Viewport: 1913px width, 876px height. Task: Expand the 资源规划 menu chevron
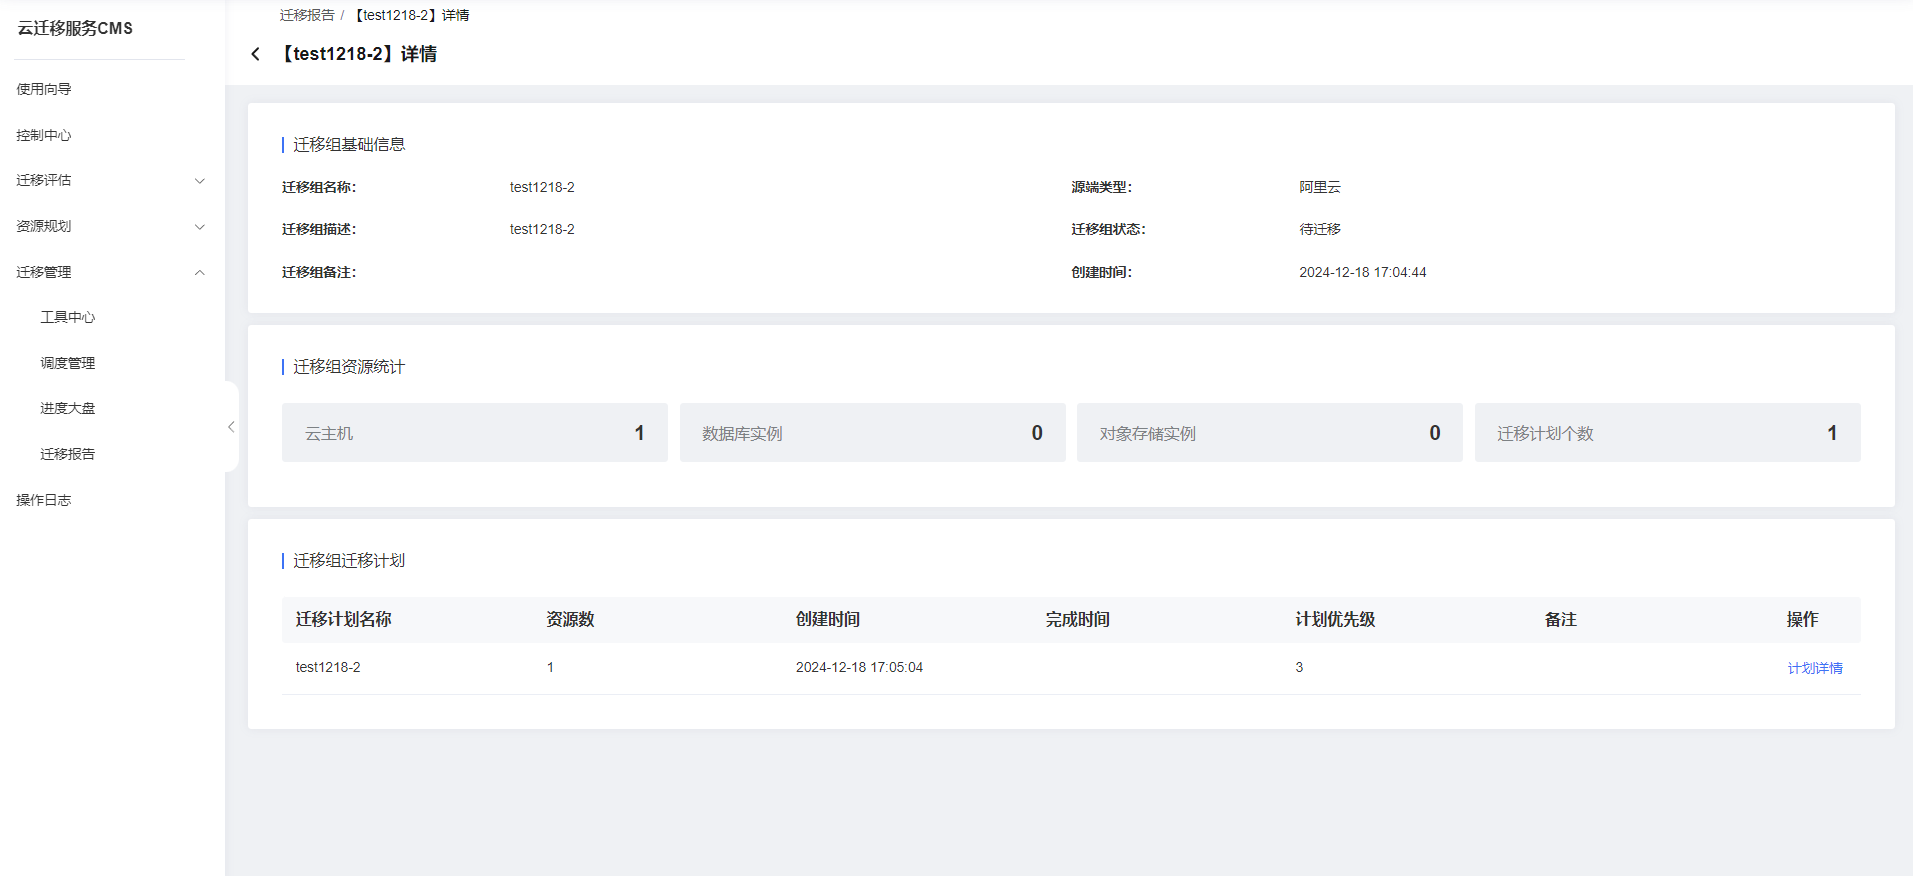(199, 227)
